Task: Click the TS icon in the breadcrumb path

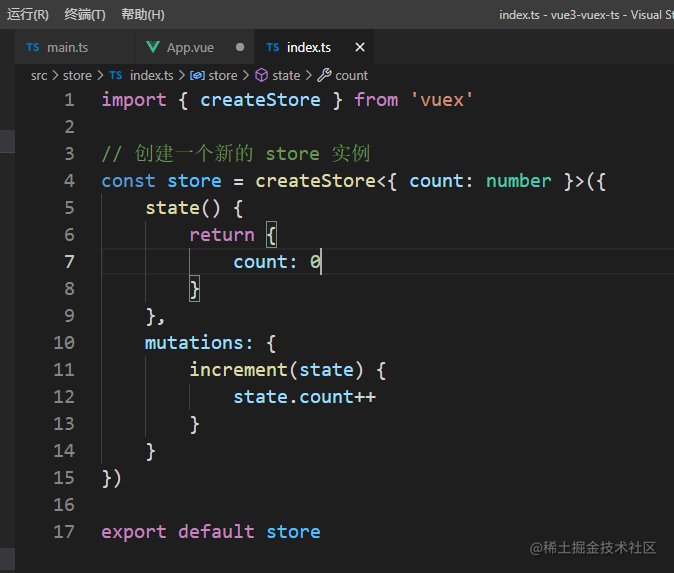Action: tap(116, 76)
